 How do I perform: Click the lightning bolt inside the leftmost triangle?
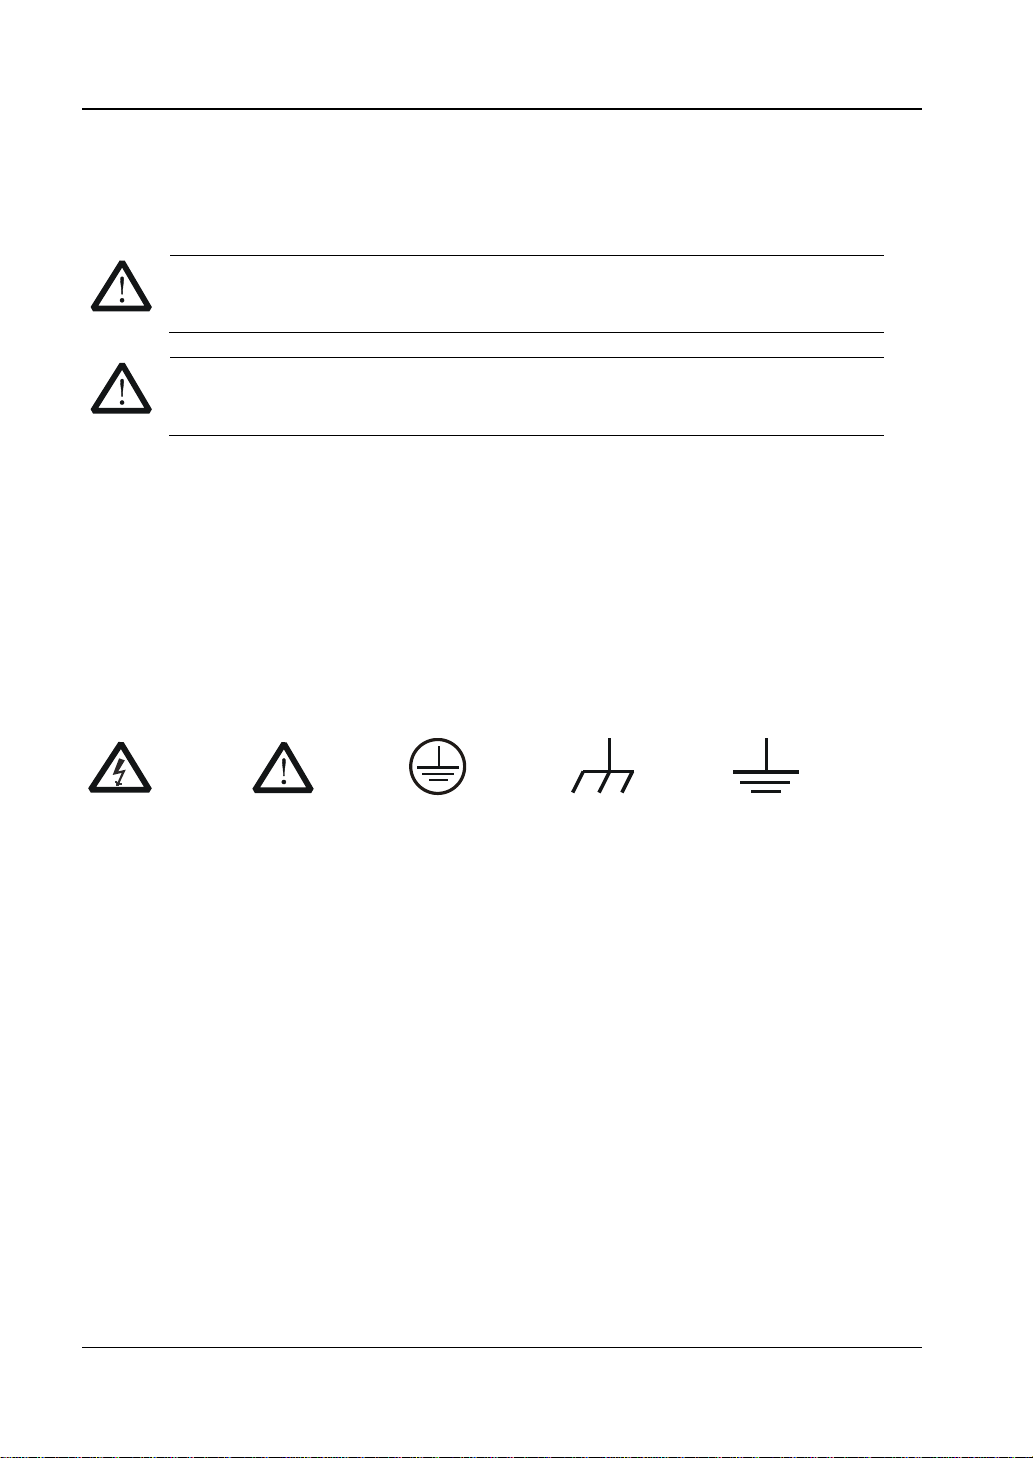click(x=119, y=773)
